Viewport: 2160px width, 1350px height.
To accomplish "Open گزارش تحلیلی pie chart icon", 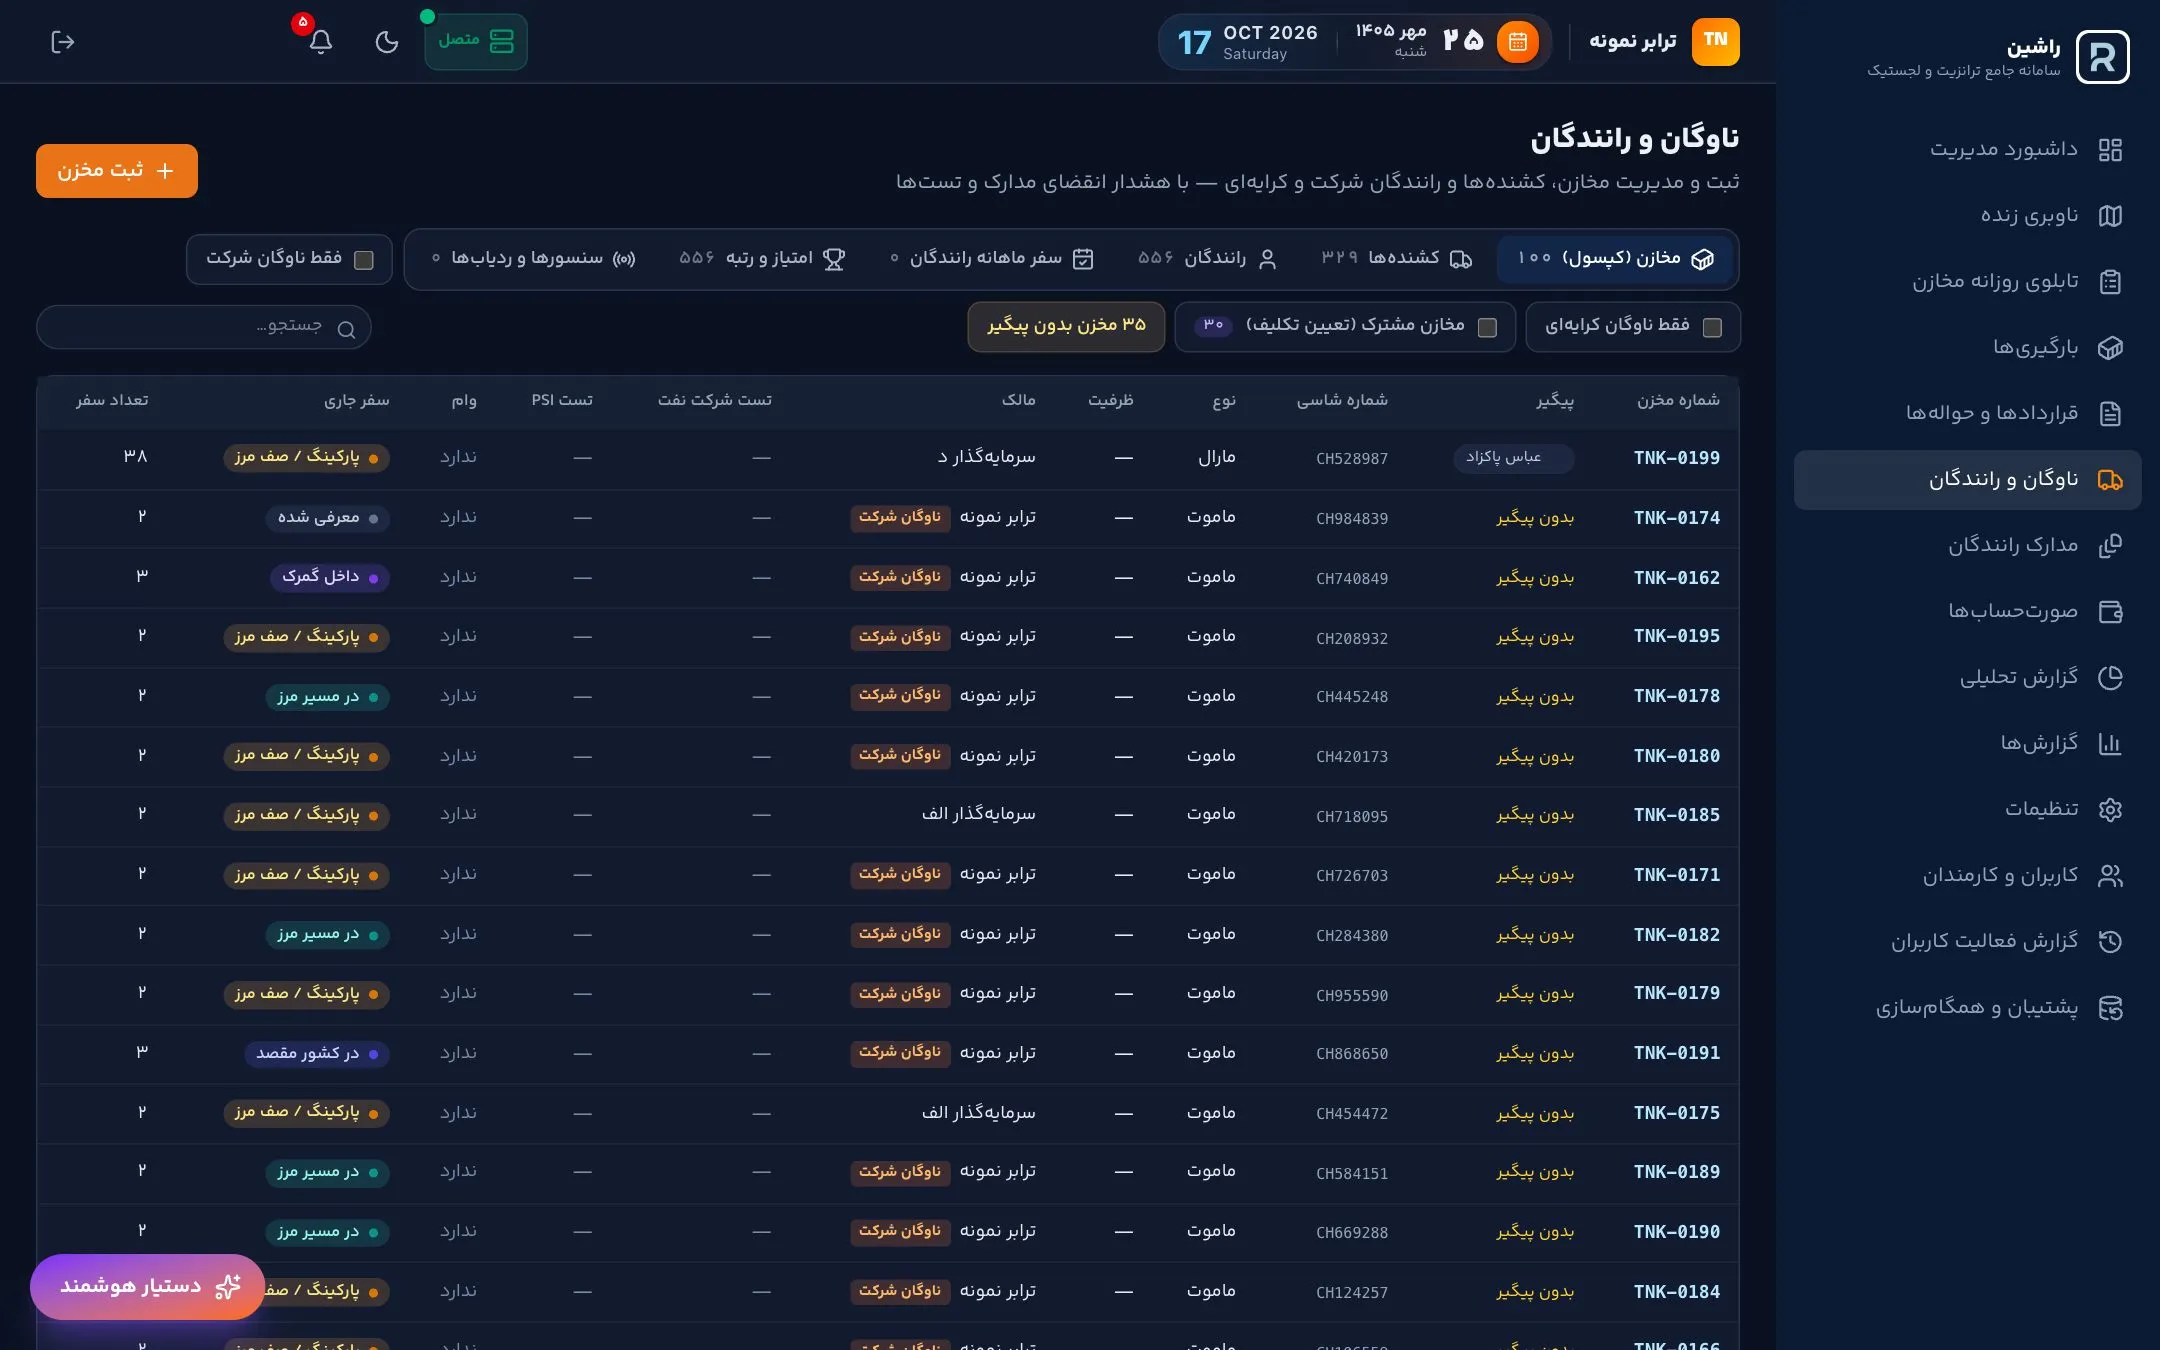I will [2110, 678].
